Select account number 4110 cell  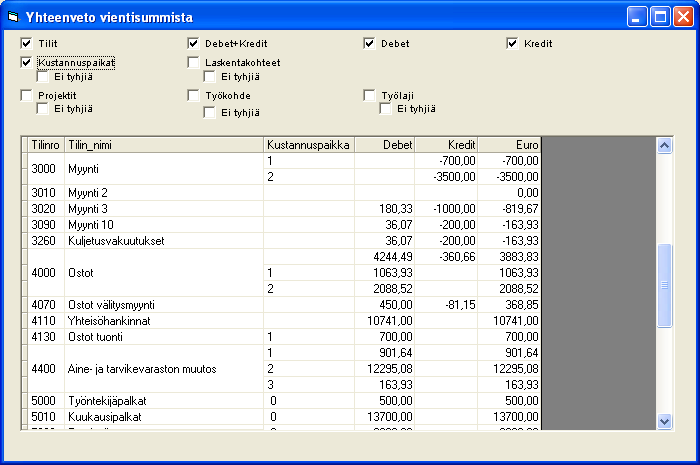[x=46, y=321]
